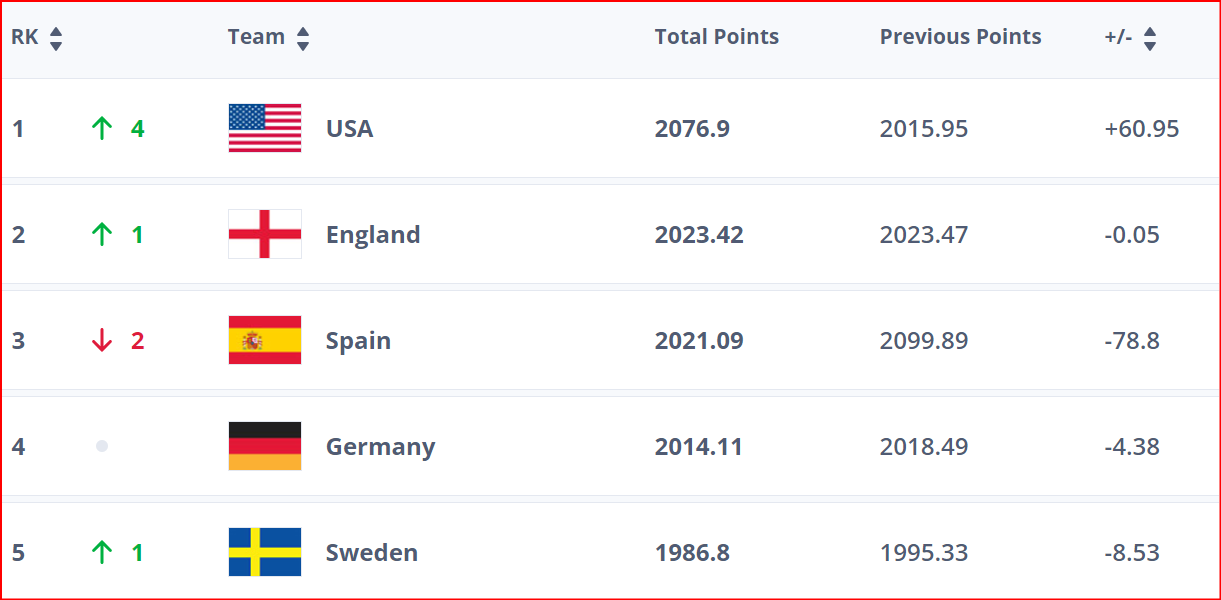Click Spain's red down arrow rank indicator
Screen dimensions: 1221x600
[x=102, y=341]
